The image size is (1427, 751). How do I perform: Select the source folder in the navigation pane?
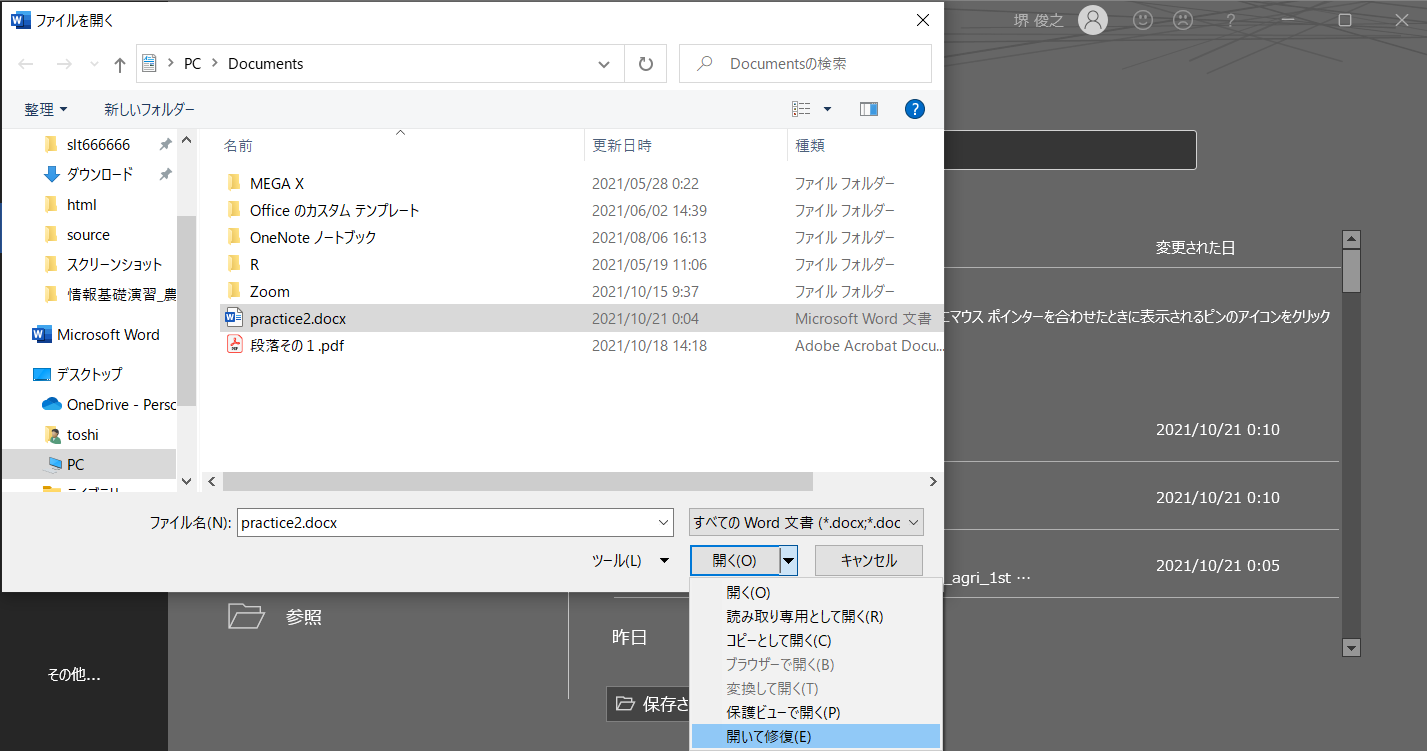coord(88,235)
